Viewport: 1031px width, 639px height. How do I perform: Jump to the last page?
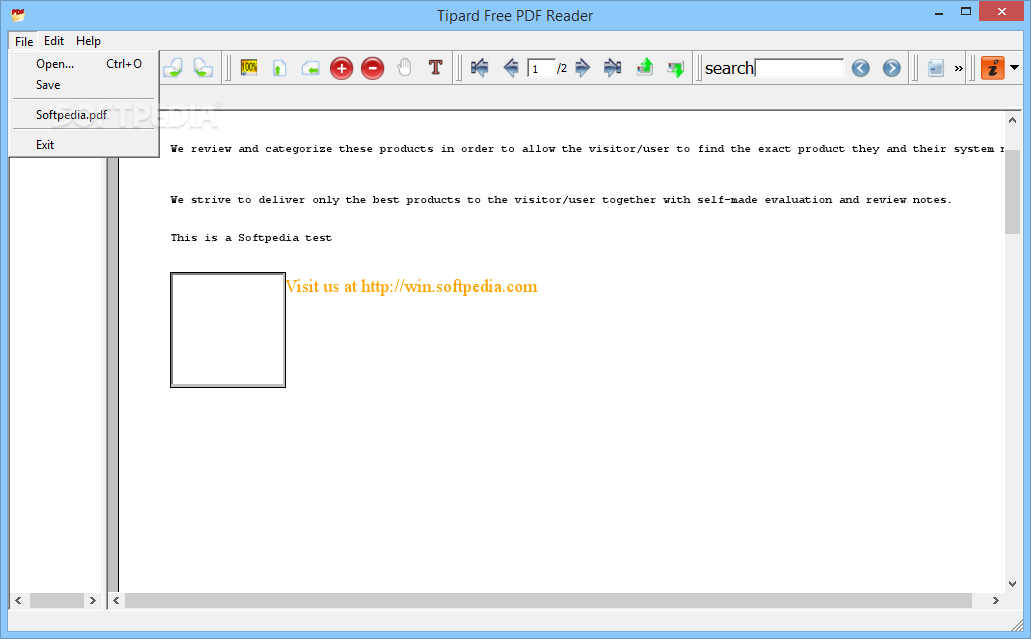pos(612,67)
